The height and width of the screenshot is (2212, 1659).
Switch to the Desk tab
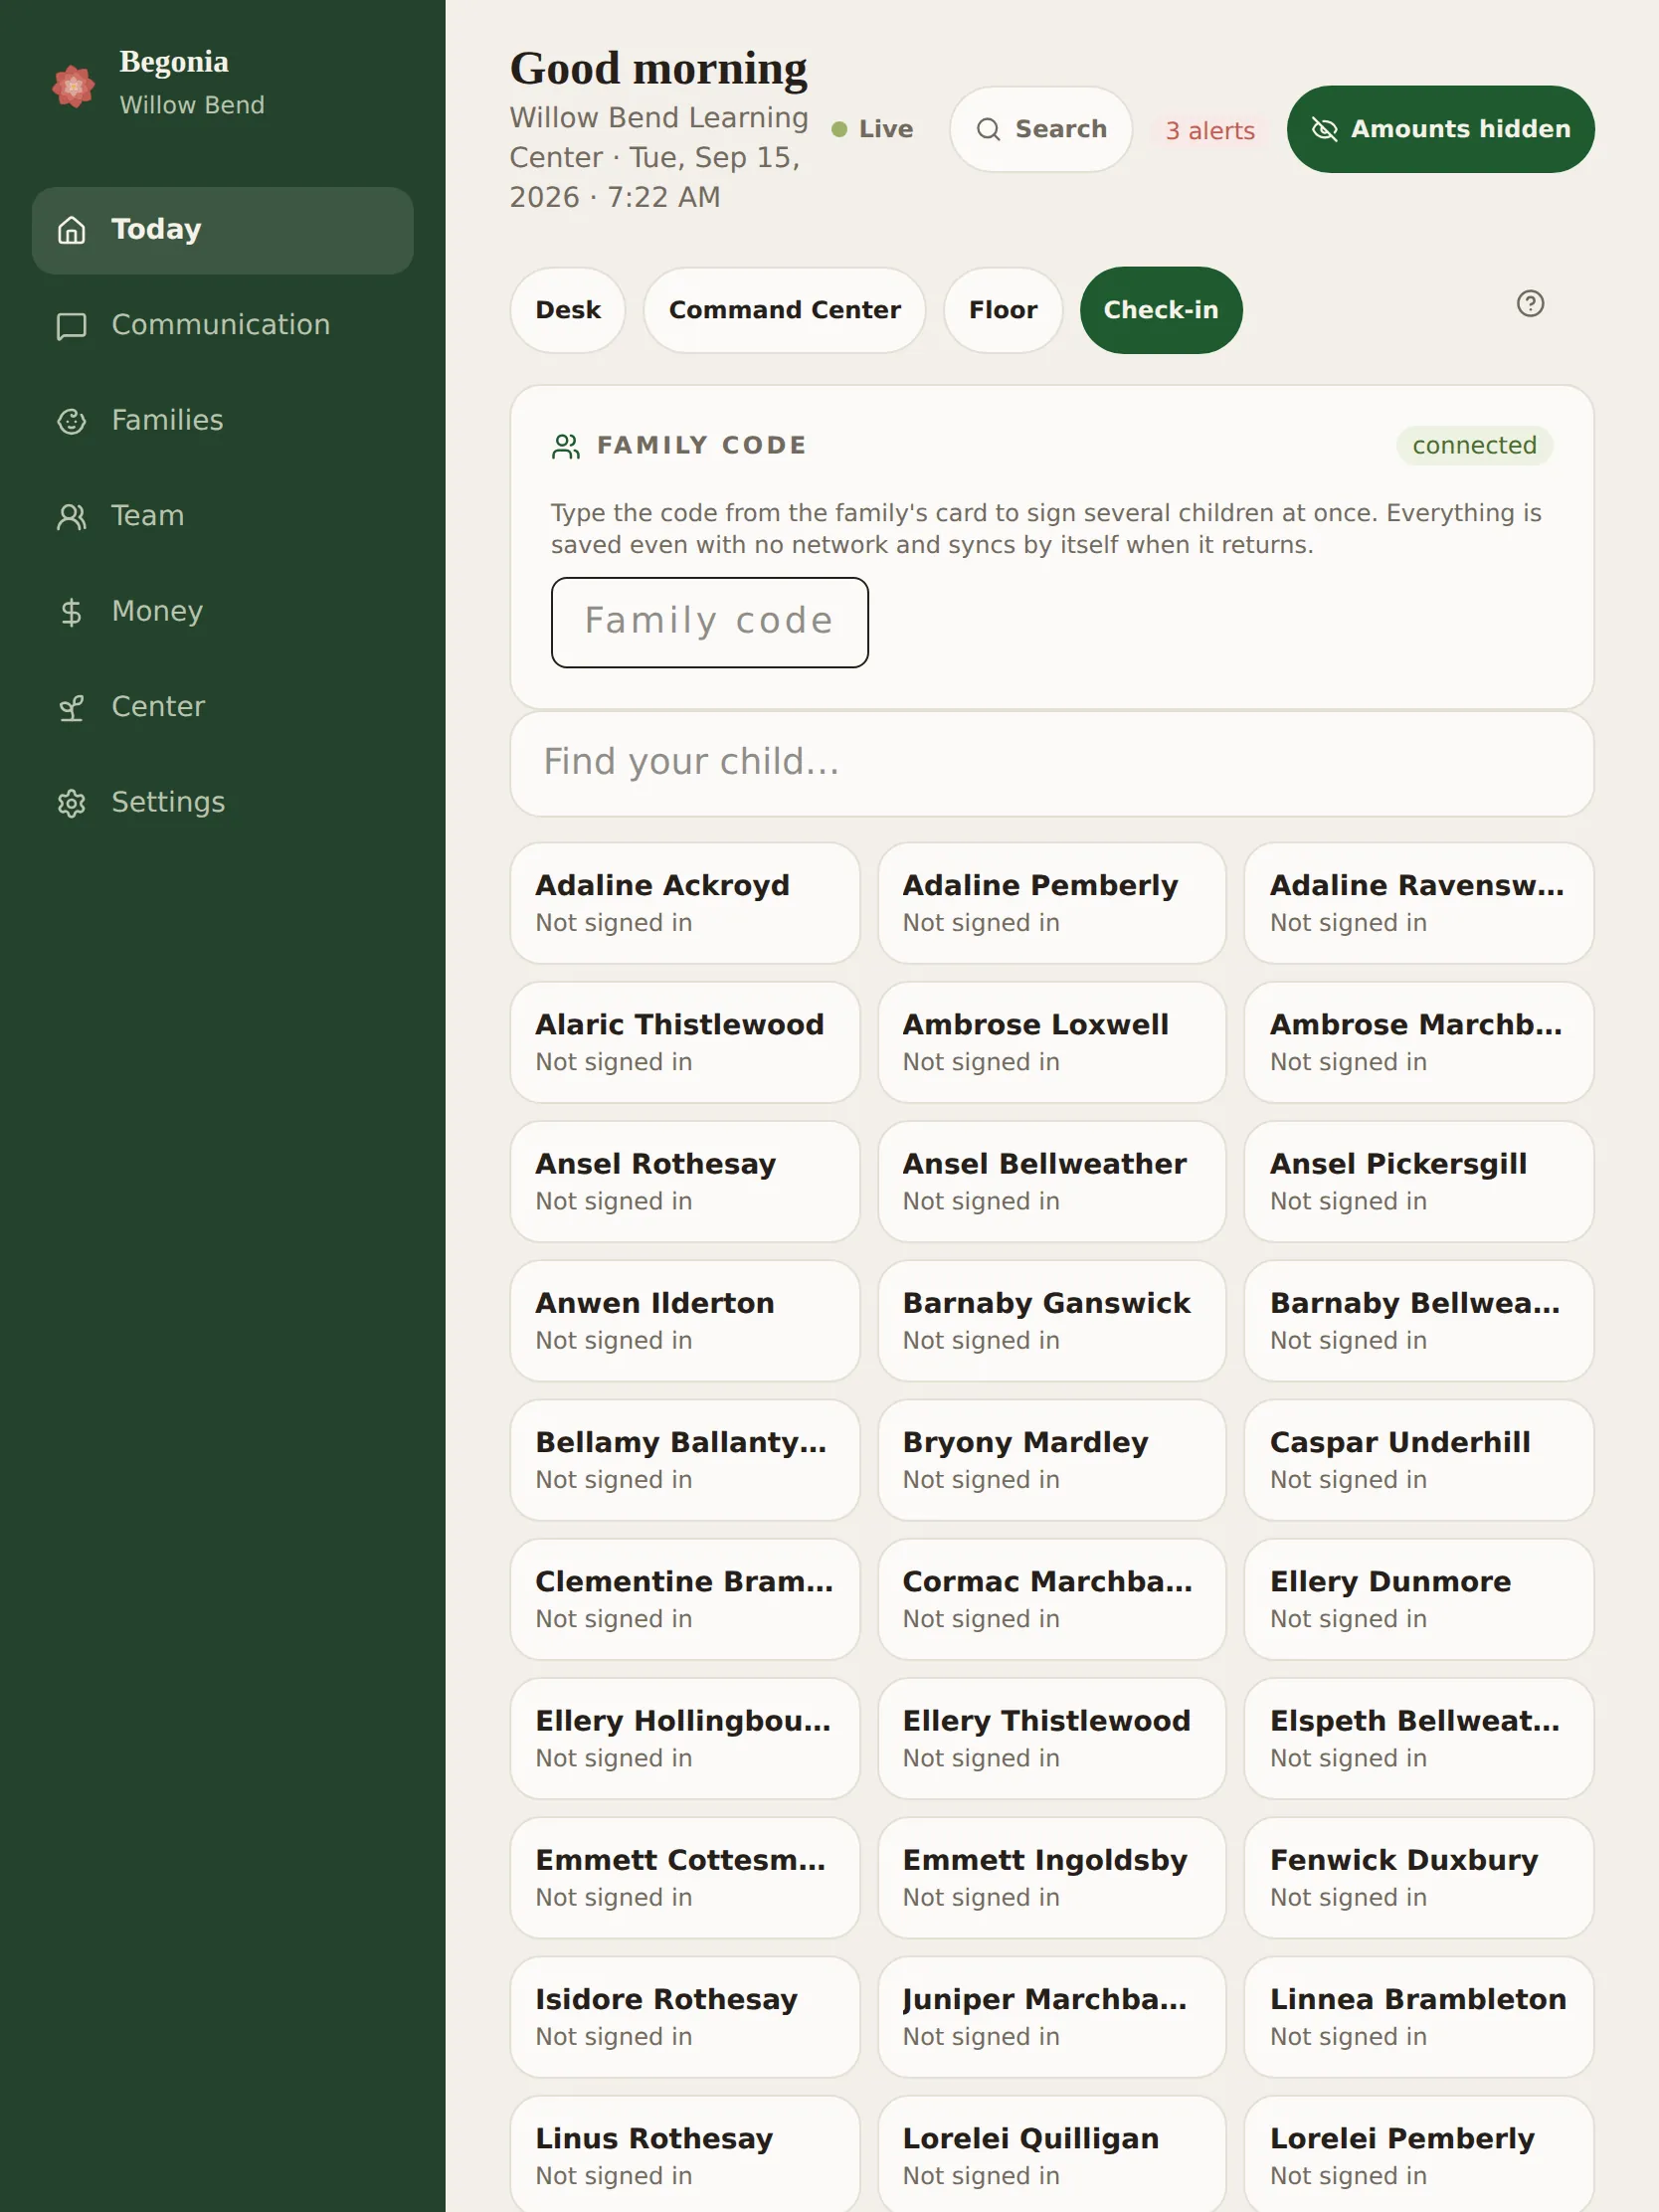568,310
